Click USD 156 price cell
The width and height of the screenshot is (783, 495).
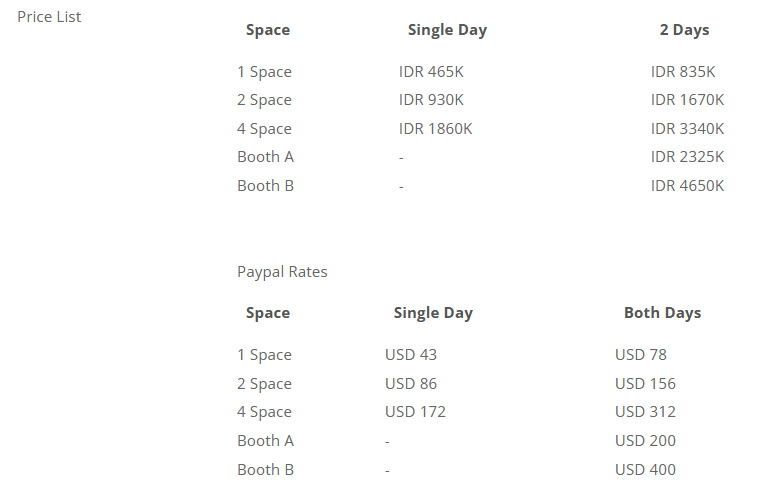pyautogui.click(x=645, y=384)
